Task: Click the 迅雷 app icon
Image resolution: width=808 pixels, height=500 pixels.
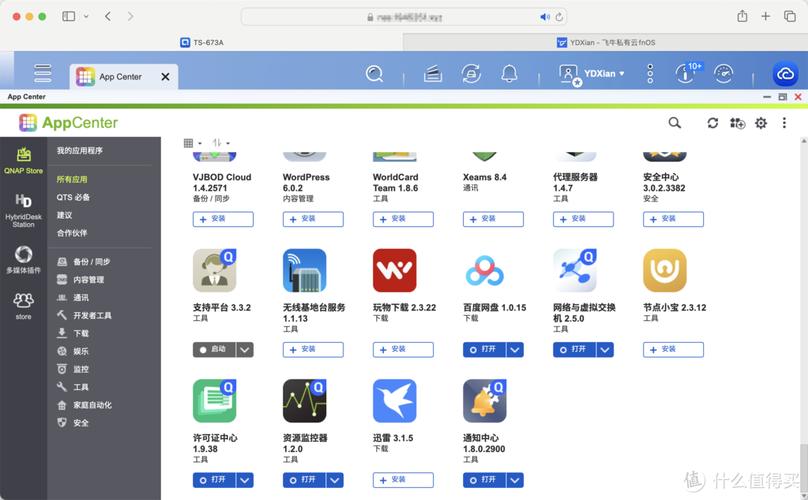Action: click(x=394, y=401)
